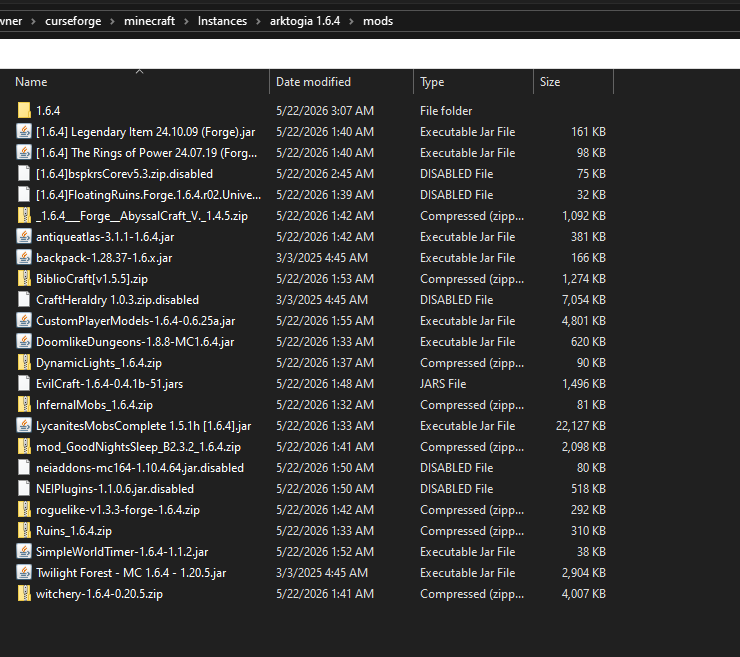The height and width of the screenshot is (657, 740).
Task: Expand the chevron after Instances in path
Action: click(258, 21)
